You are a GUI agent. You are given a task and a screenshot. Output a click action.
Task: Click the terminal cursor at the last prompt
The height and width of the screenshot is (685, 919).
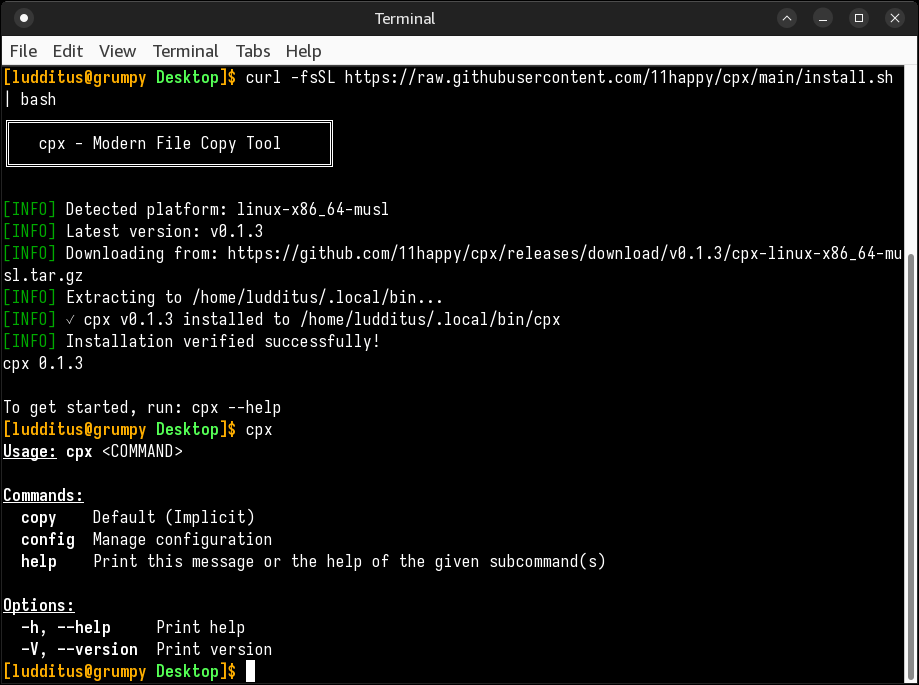pos(250,671)
